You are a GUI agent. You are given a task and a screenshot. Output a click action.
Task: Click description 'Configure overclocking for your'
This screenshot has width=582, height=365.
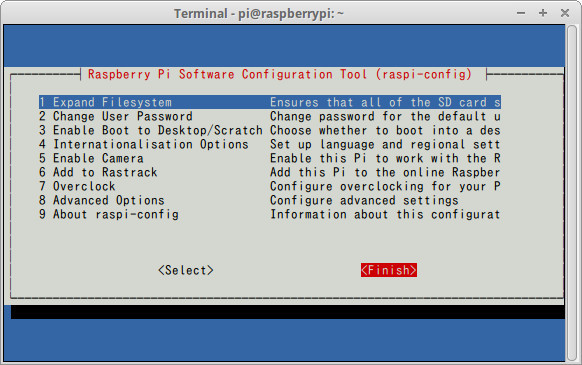pos(385,186)
